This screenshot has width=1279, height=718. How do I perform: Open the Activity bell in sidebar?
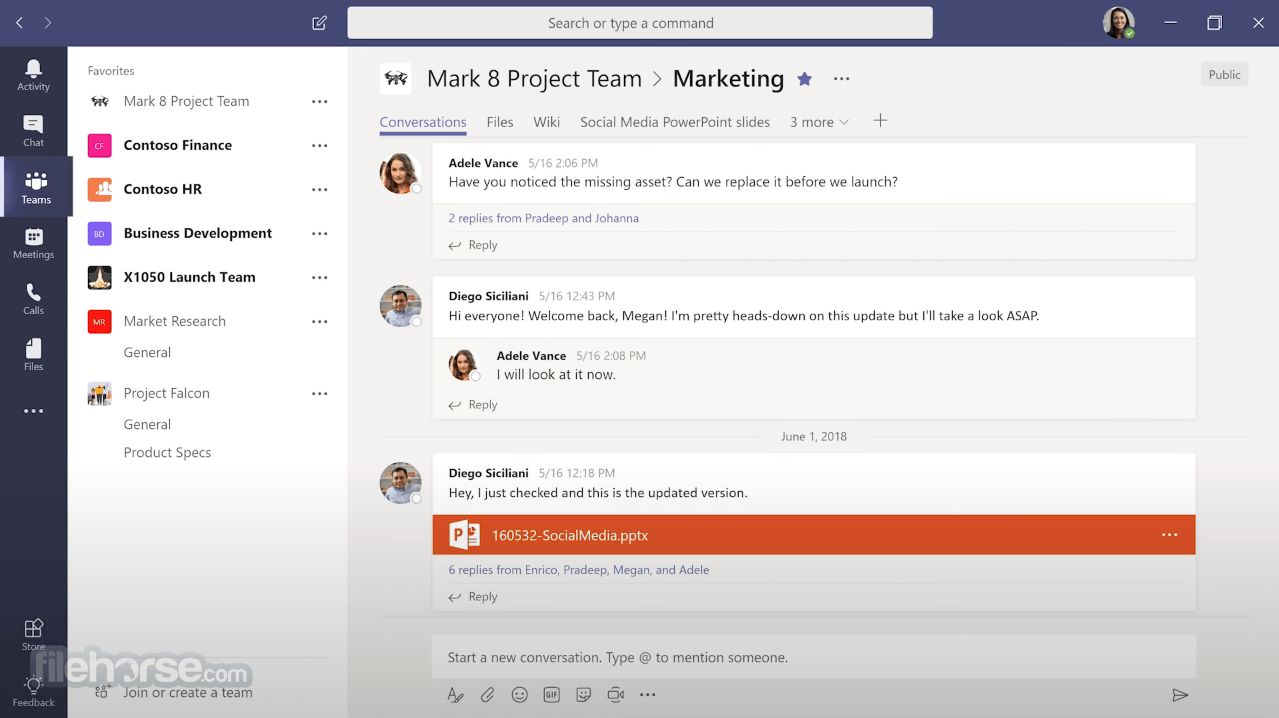coord(33,74)
